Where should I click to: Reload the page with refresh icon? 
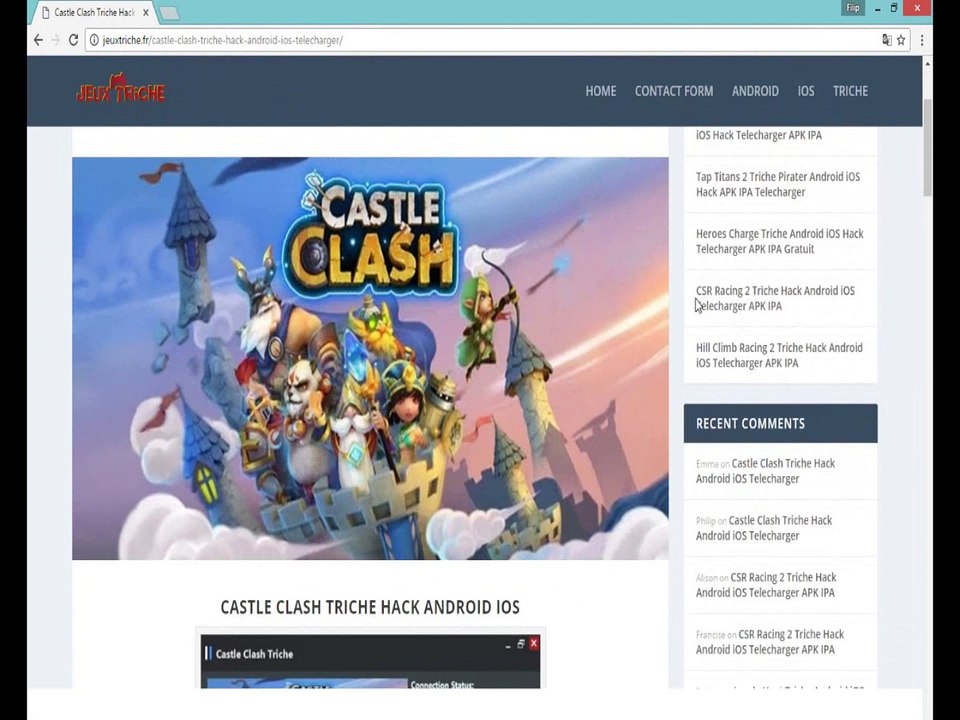click(x=73, y=40)
